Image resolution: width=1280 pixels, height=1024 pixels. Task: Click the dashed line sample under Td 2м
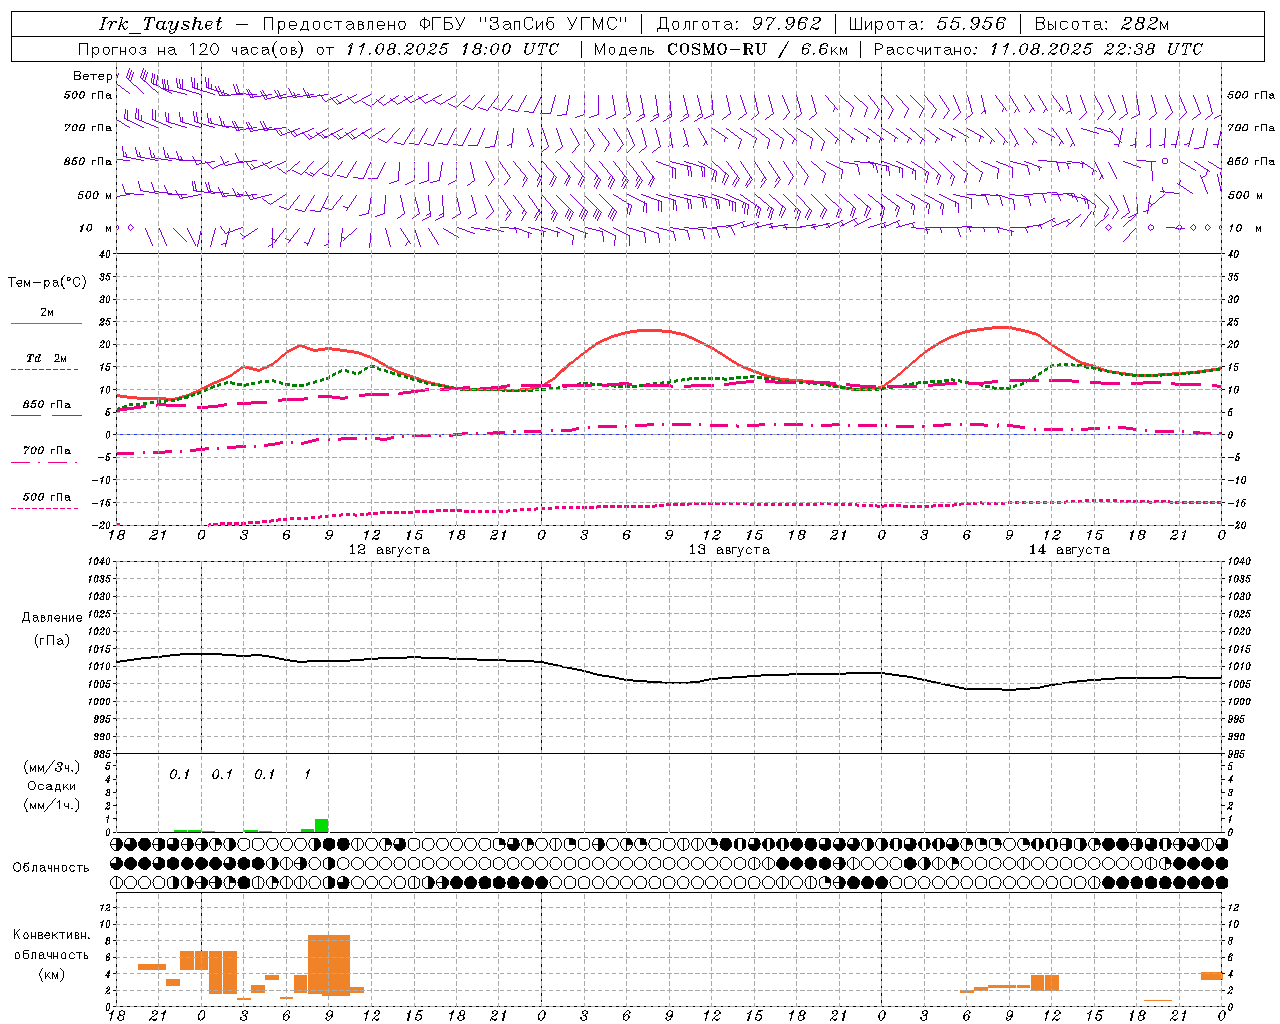coord(45,370)
